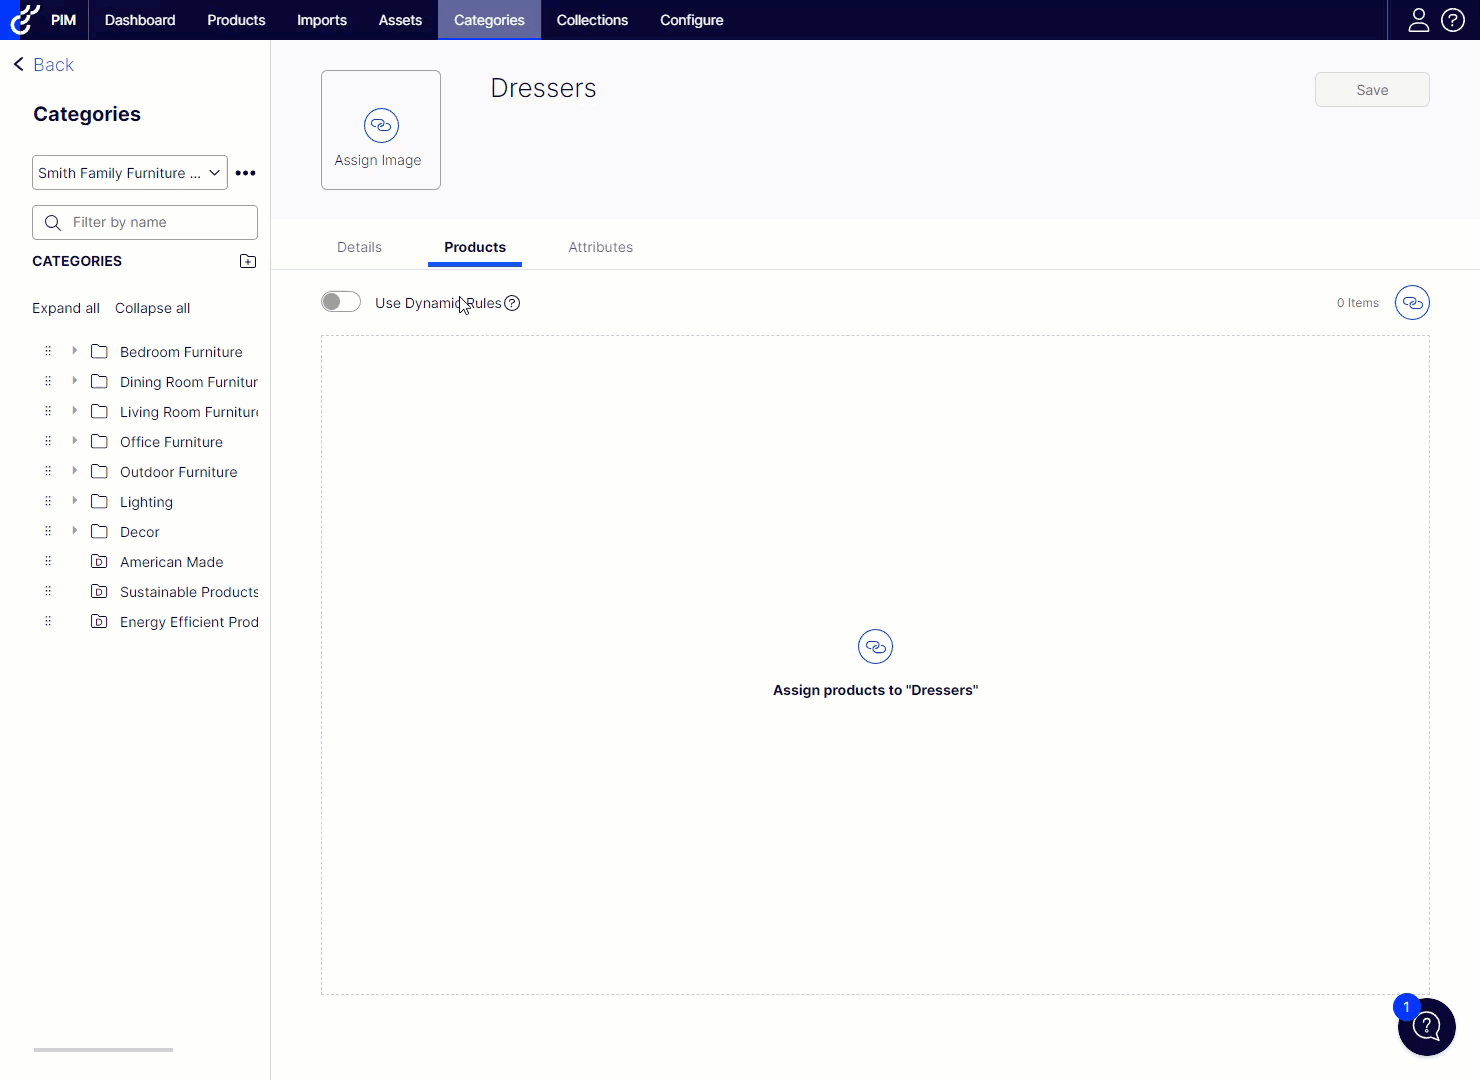Expand the Lighting category tree node
The width and height of the screenshot is (1480, 1080).
coord(73,501)
